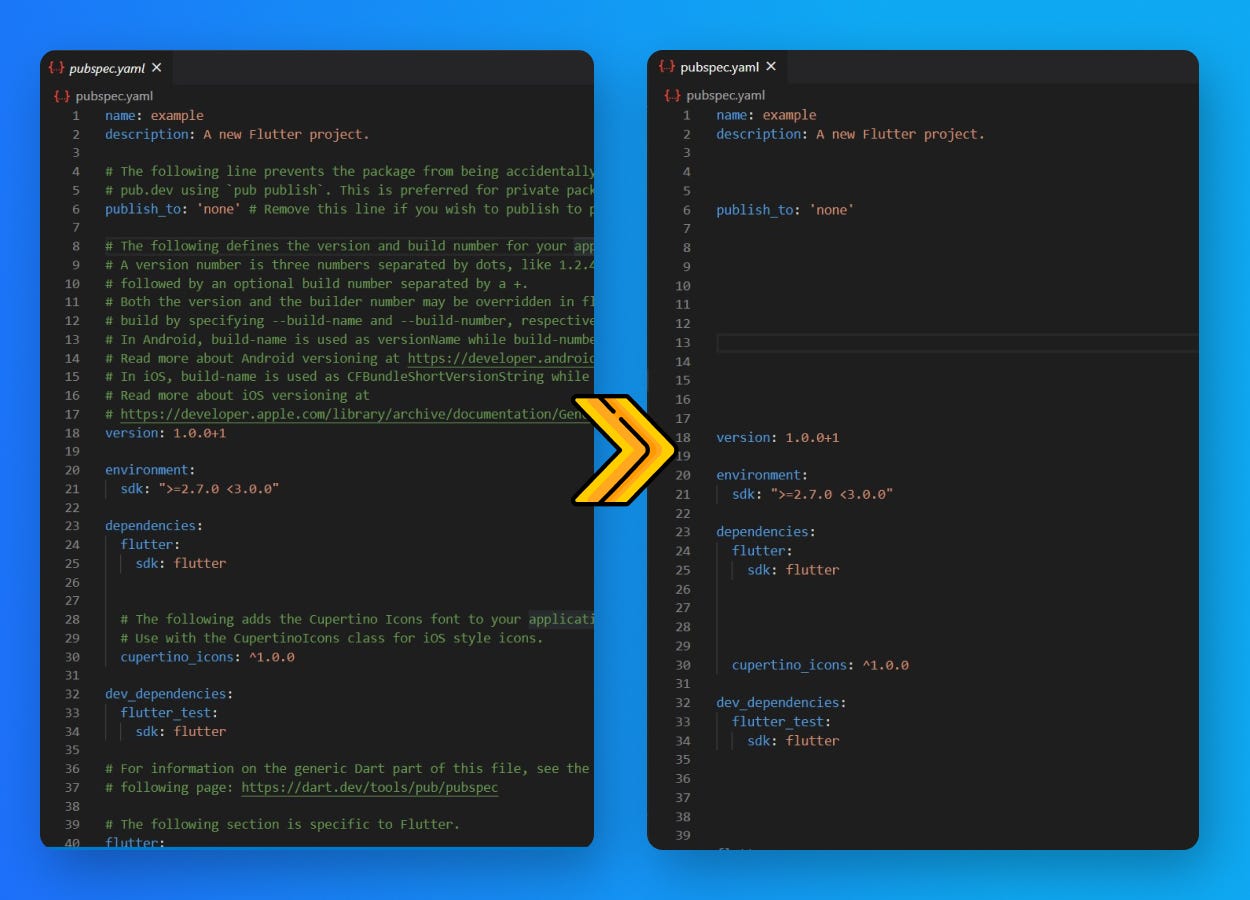Select the pubspec.yaml tab in the right editor

click(719, 66)
